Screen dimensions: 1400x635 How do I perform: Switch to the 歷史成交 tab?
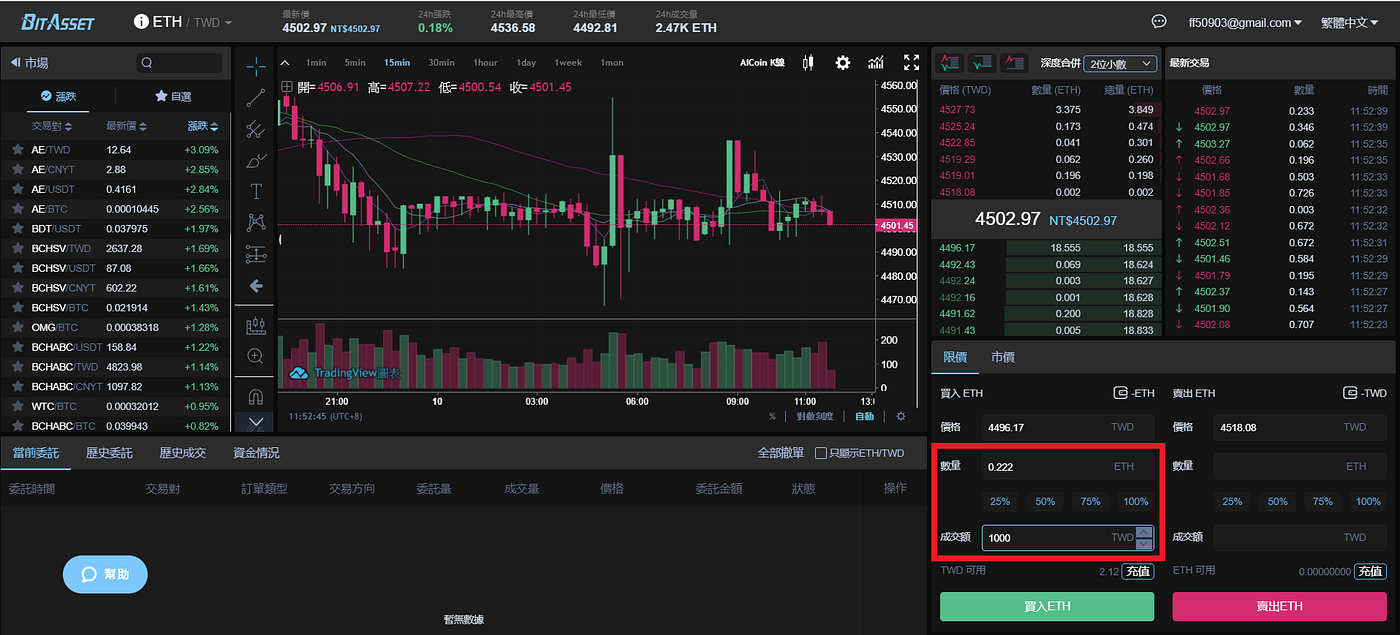(182, 453)
